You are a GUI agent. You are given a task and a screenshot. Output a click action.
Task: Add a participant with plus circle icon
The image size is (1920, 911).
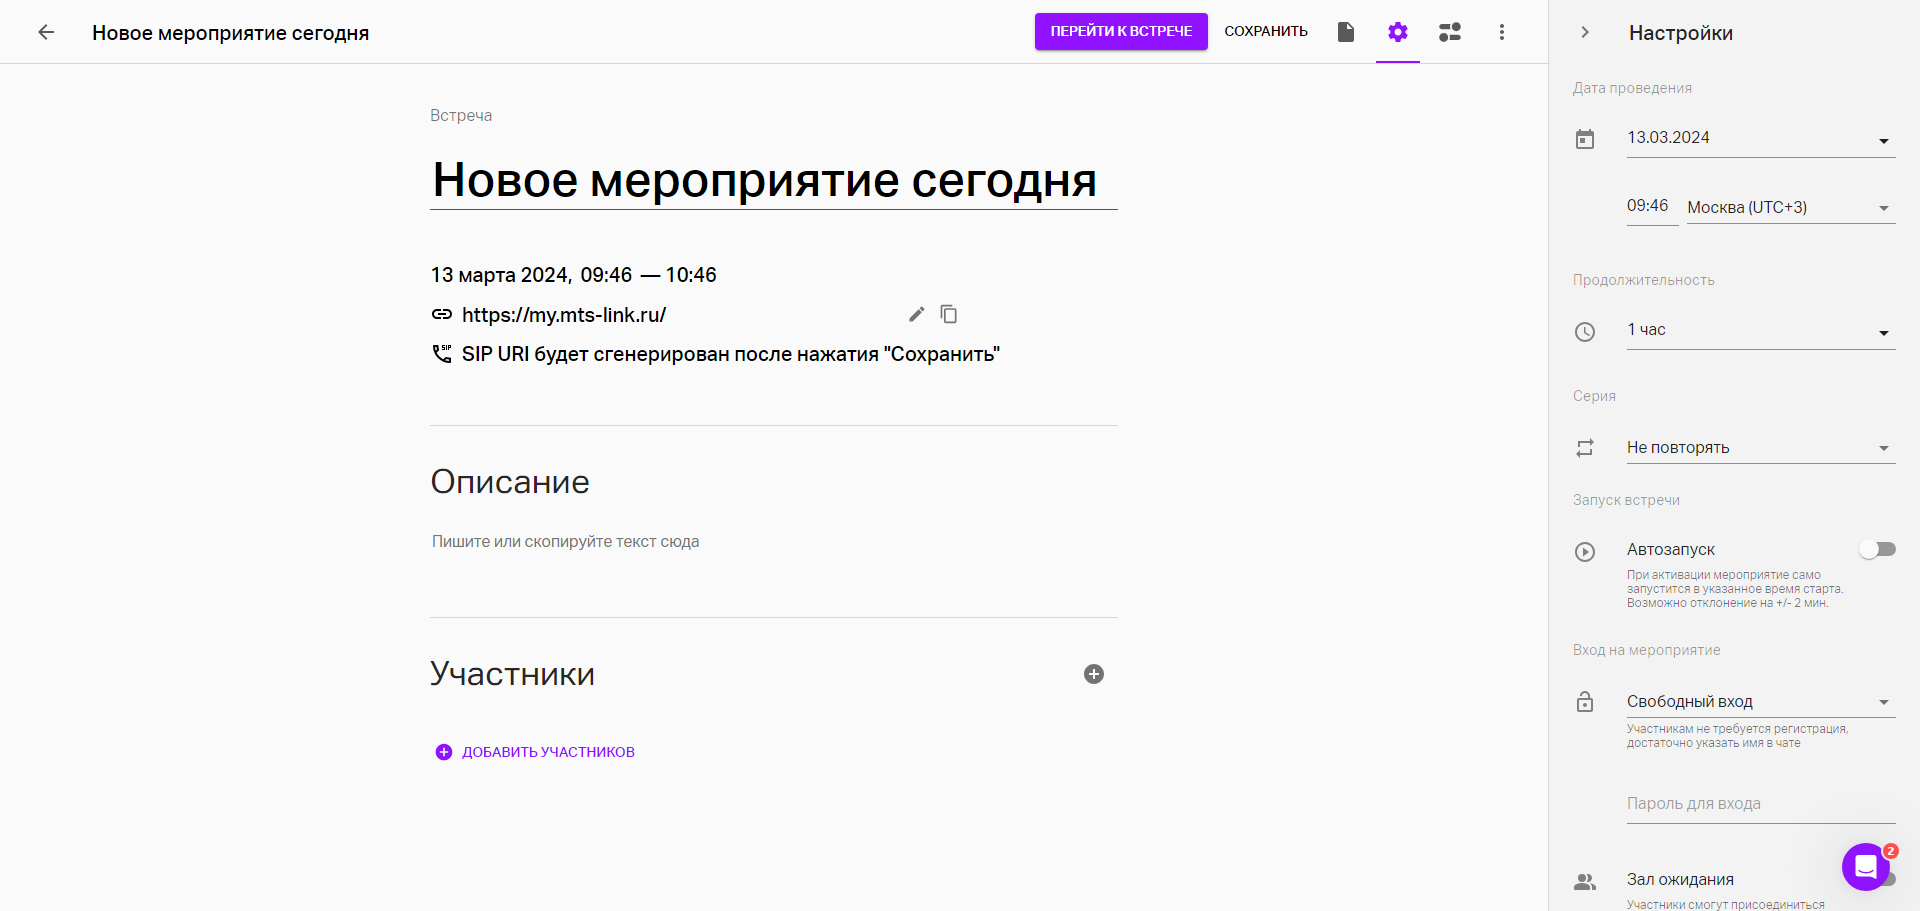click(x=1094, y=674)
